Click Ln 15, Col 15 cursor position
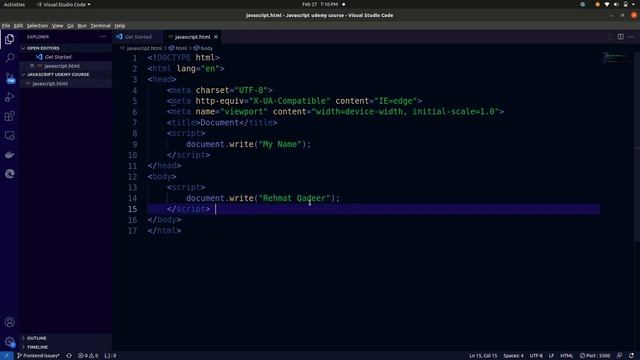The height and width of the screenshot is (360, 640). click(x=483, y=356)
